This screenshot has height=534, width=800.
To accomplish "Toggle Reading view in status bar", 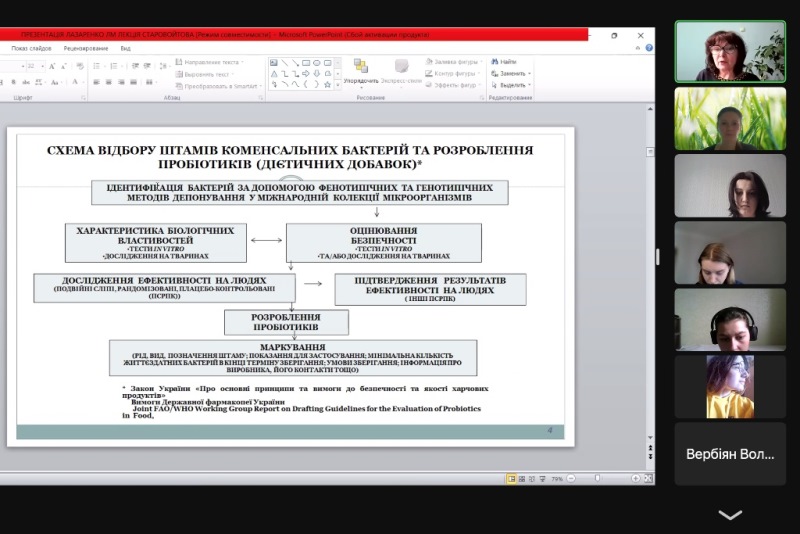I will (531, 479).
